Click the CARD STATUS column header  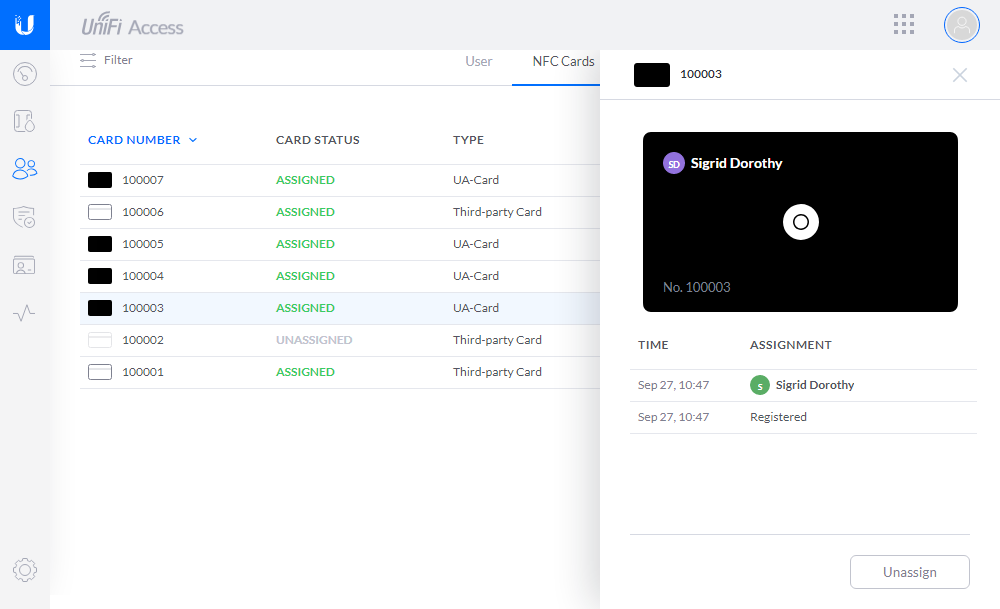(318, 140)
